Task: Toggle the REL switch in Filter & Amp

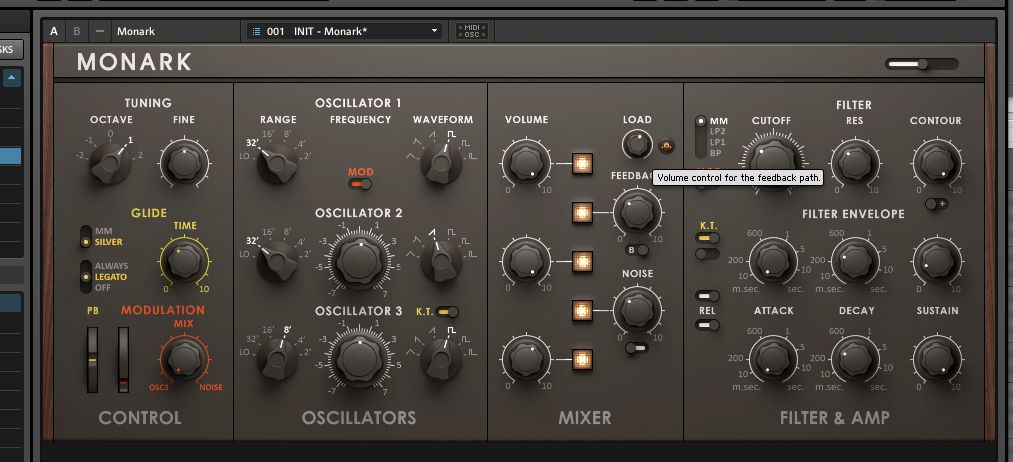Action: tap(707, 324)
